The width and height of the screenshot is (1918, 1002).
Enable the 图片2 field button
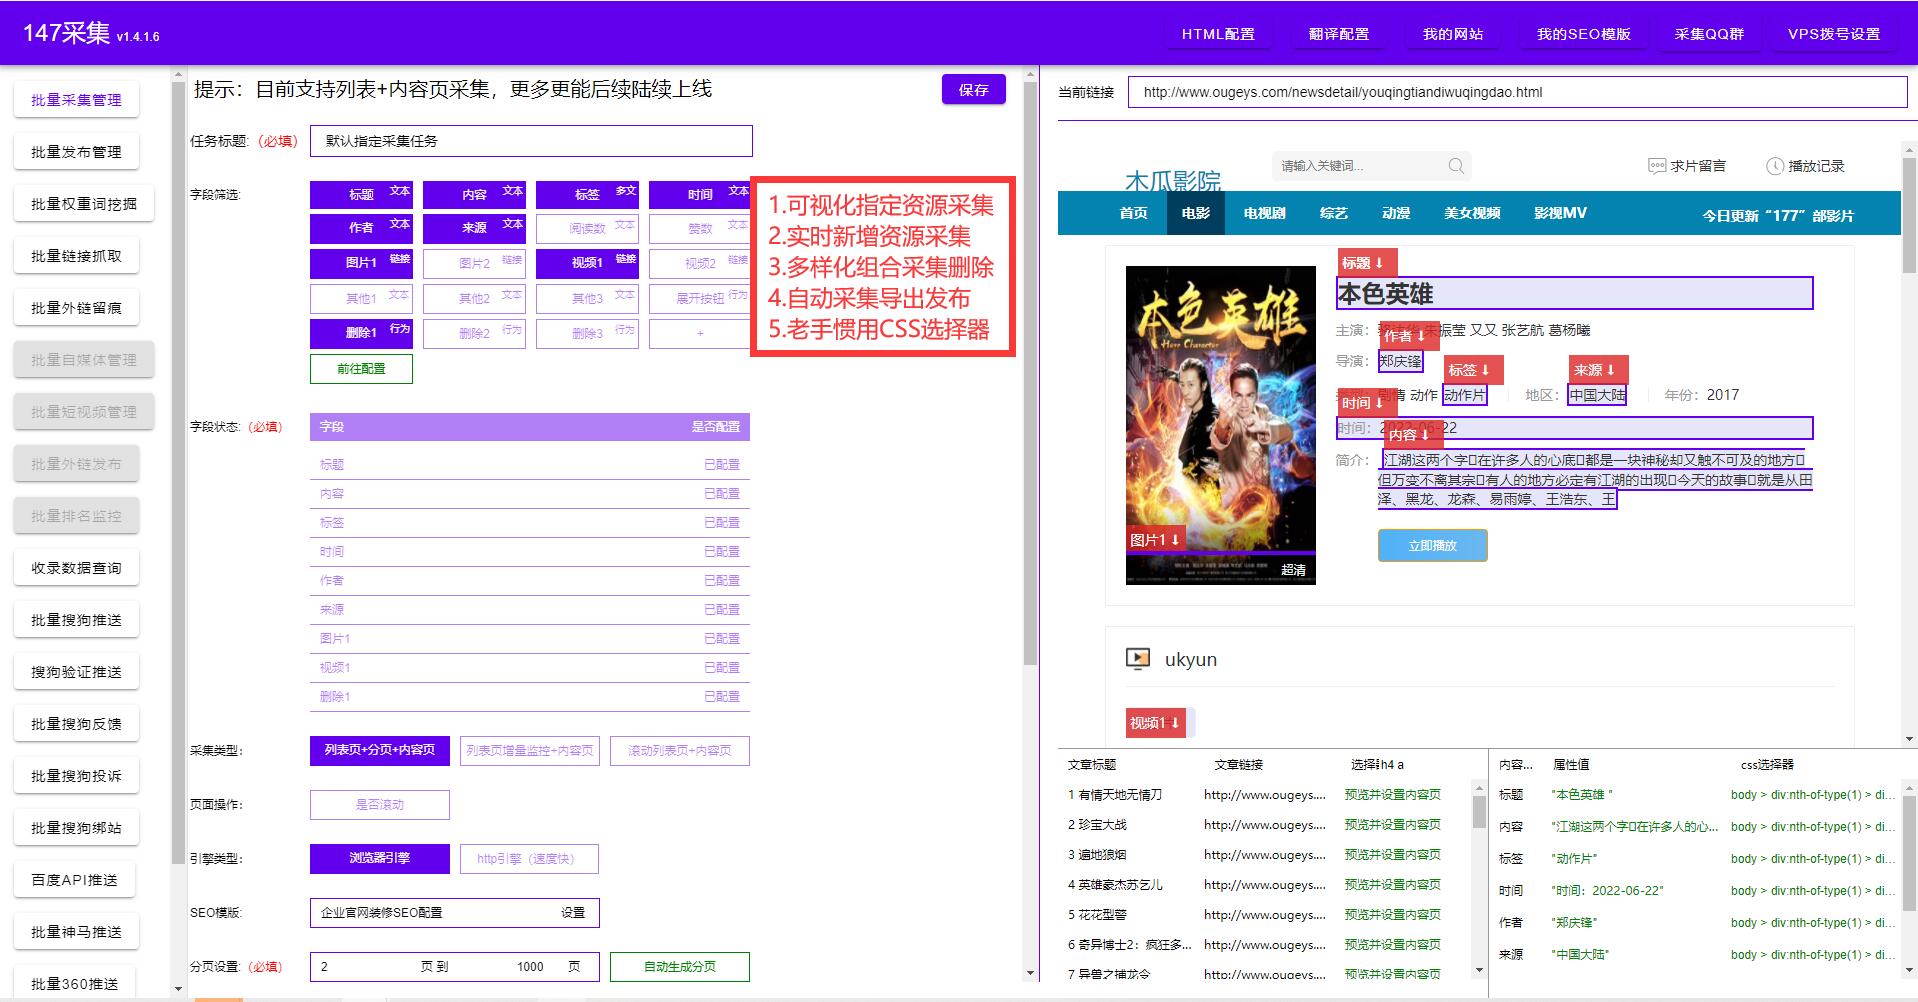click(x=474, y=263)
